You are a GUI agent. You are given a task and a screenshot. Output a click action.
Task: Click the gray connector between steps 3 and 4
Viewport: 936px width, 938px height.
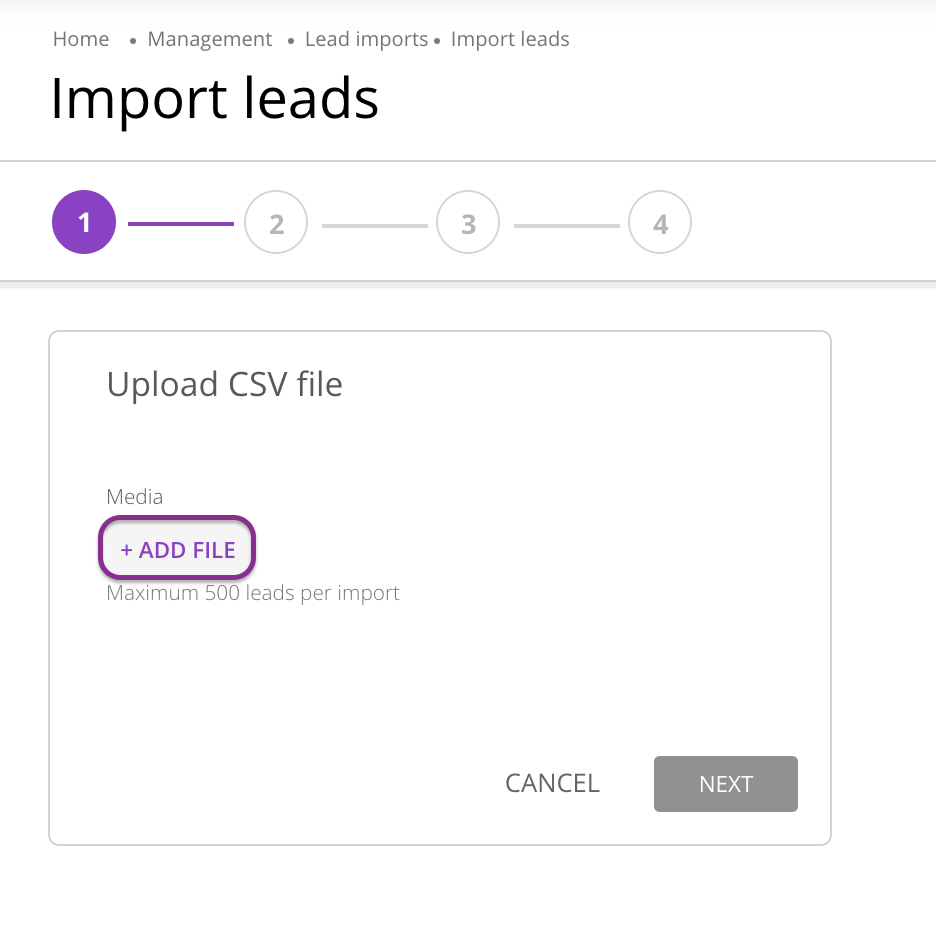click(x=565, y=225)
